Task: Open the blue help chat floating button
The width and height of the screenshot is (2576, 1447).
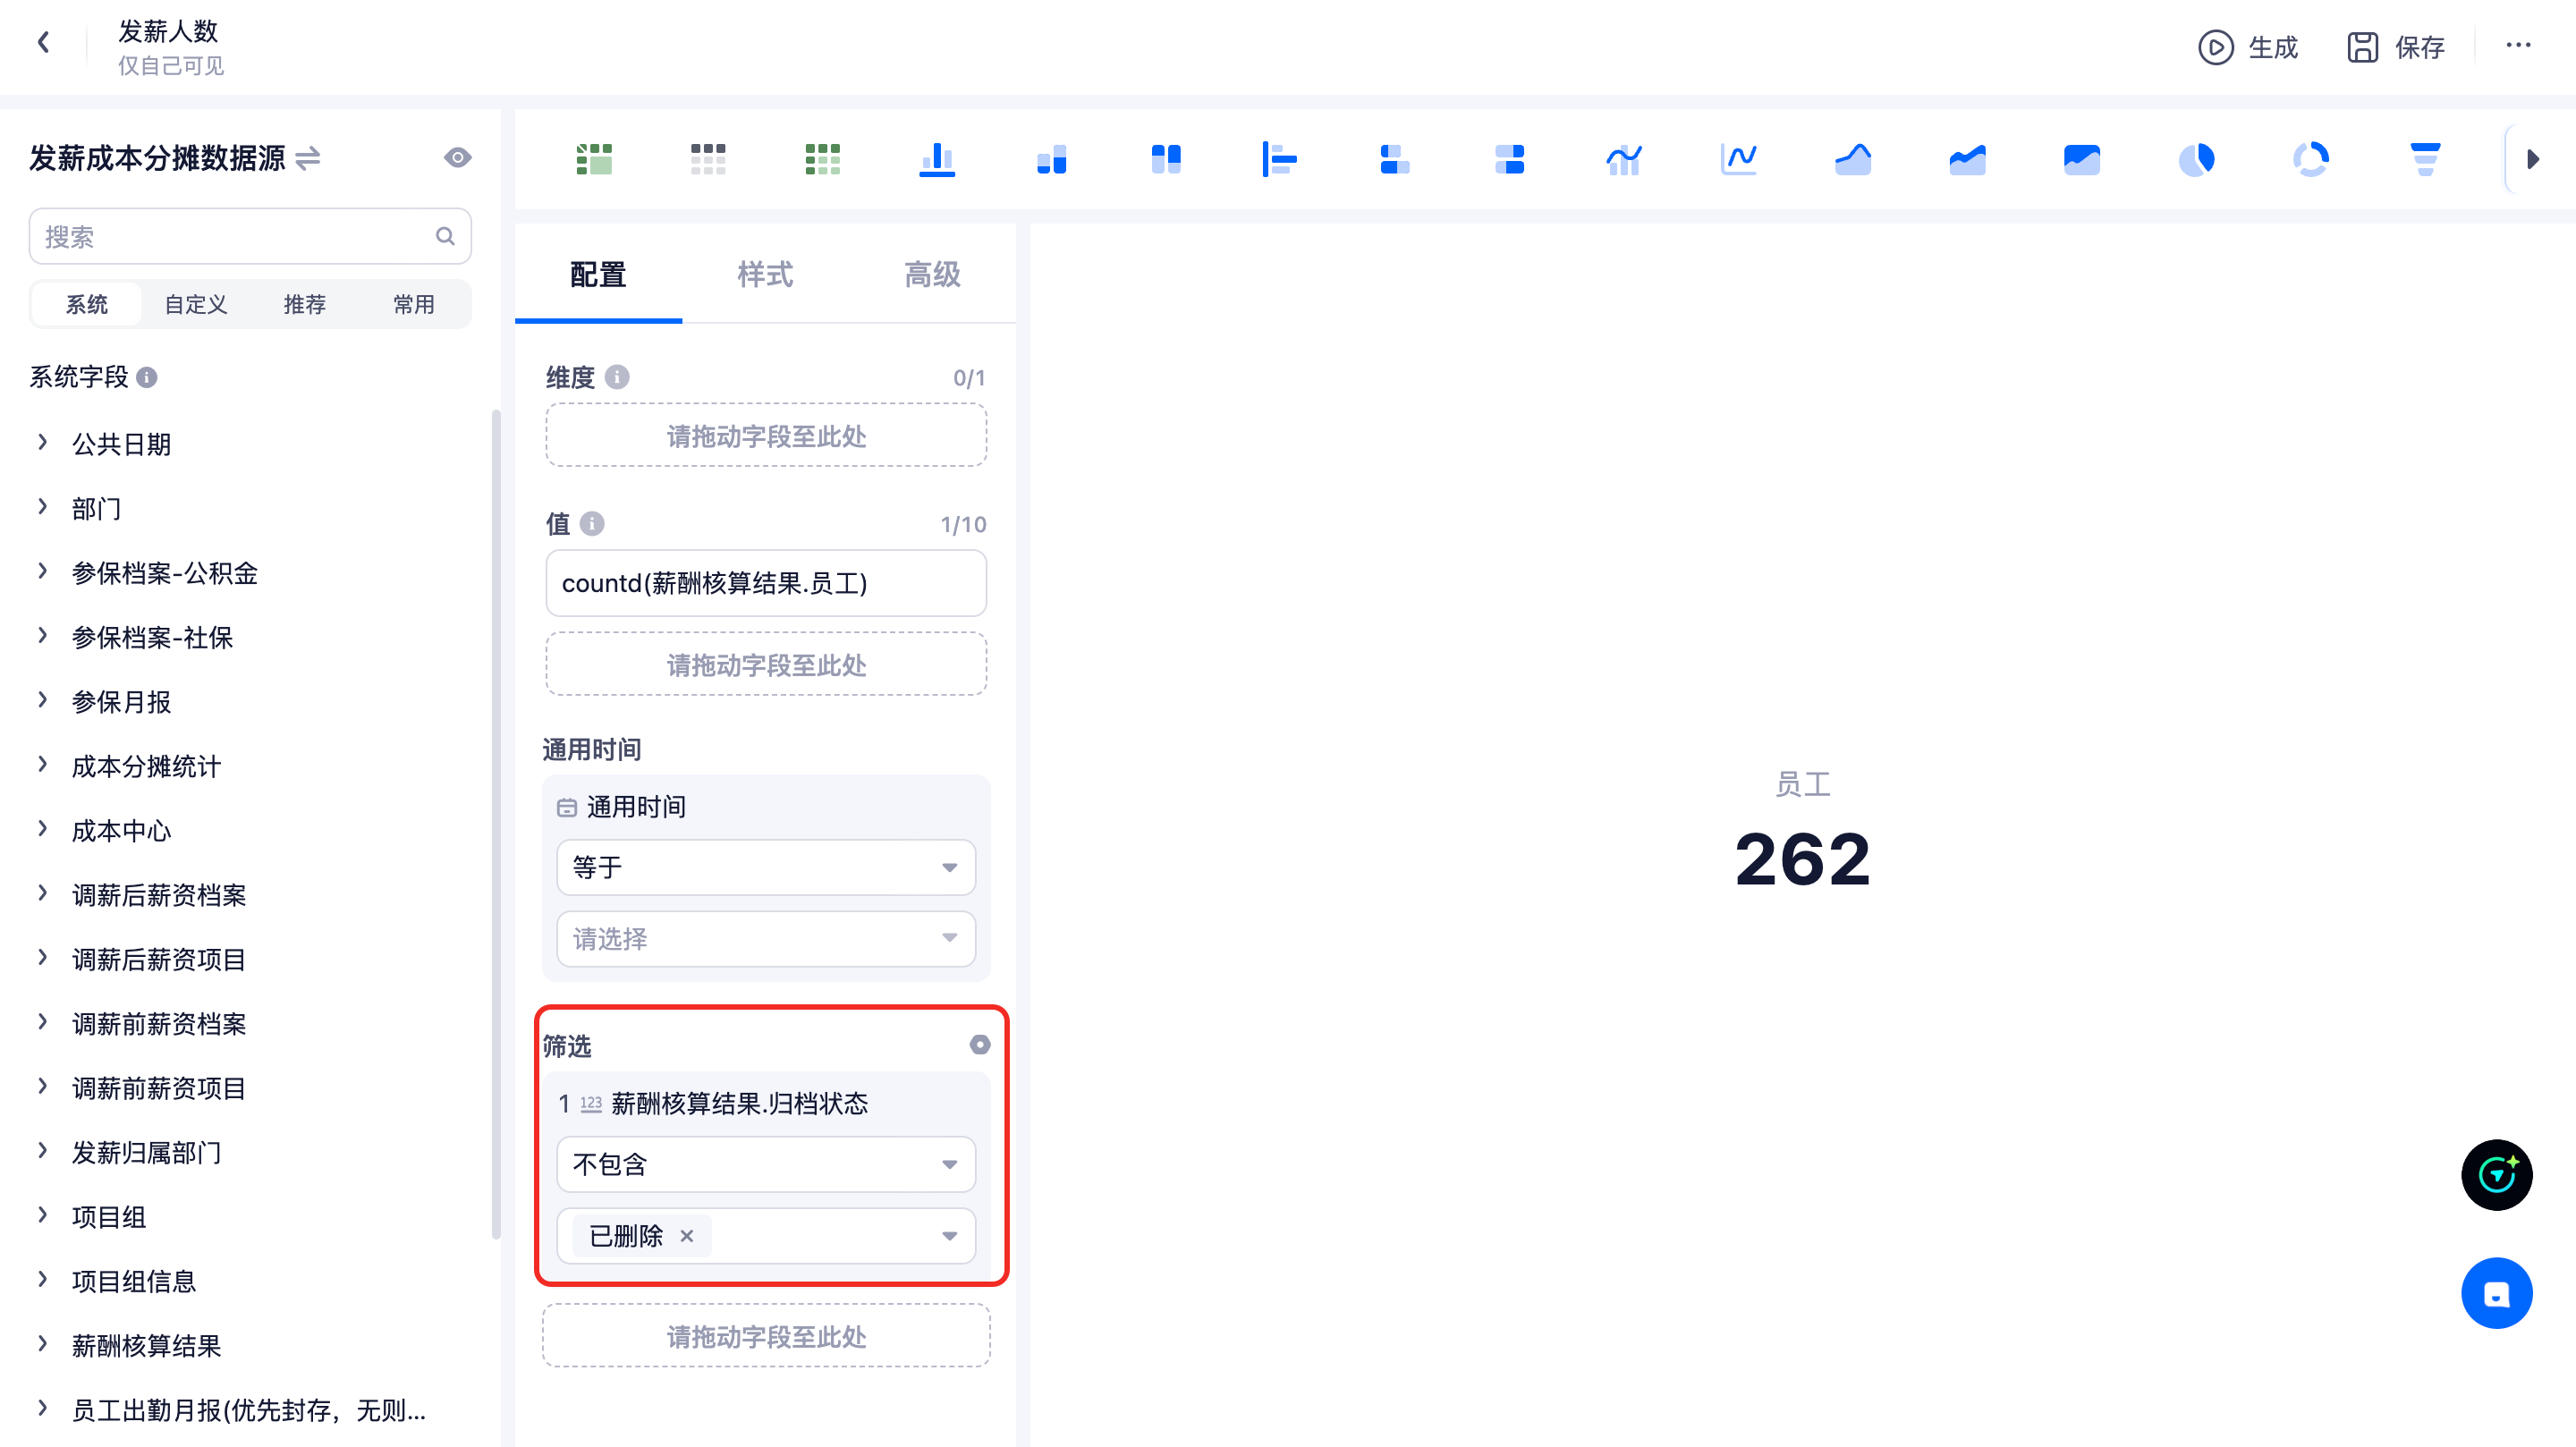Action: click(x=2496, y=1293)
